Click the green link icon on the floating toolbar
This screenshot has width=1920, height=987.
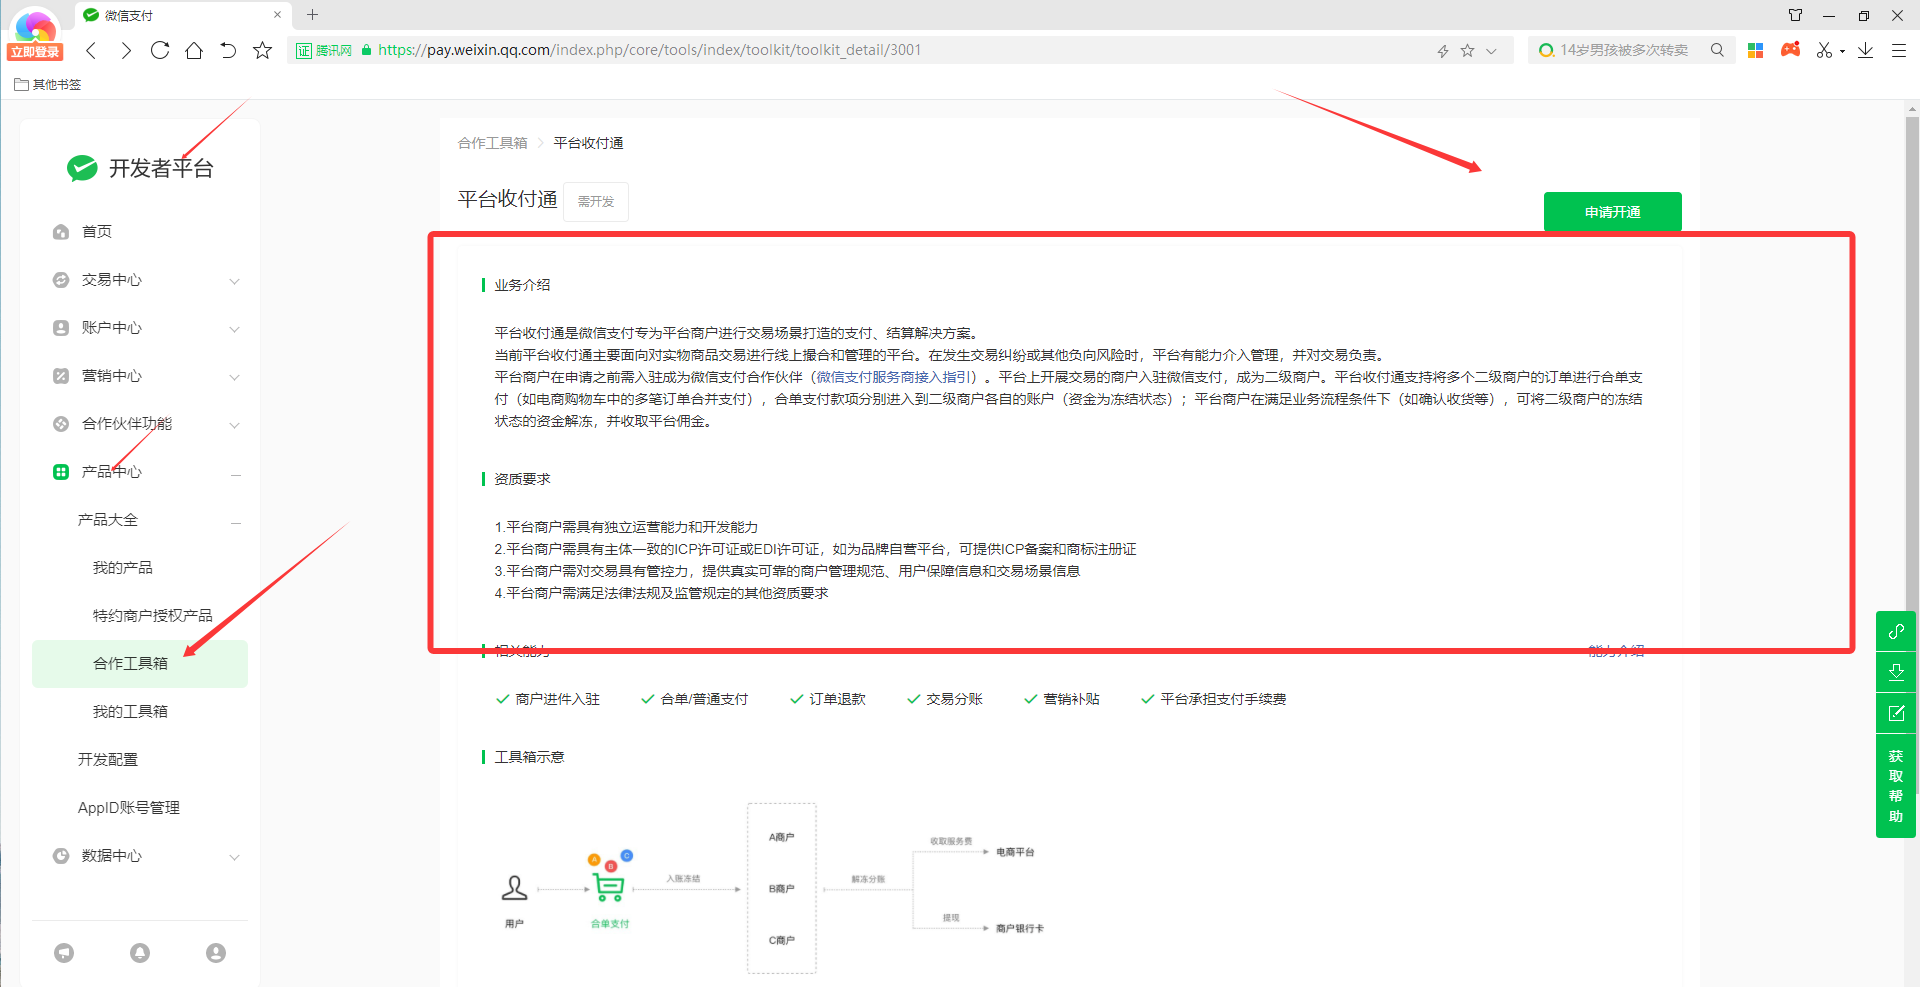1896,632
